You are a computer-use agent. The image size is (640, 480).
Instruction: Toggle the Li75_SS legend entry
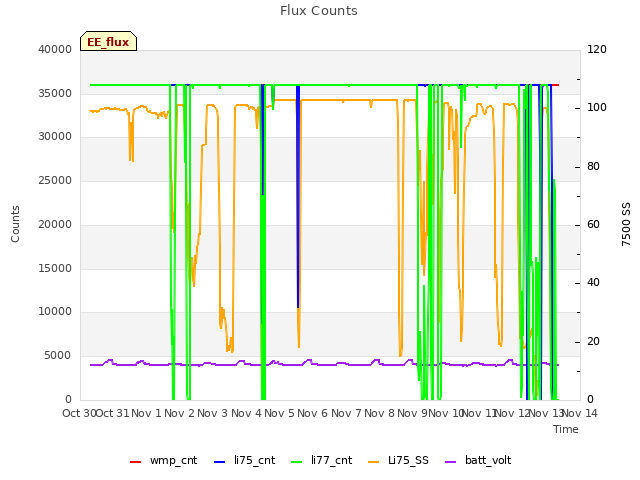tap(398, 460)
